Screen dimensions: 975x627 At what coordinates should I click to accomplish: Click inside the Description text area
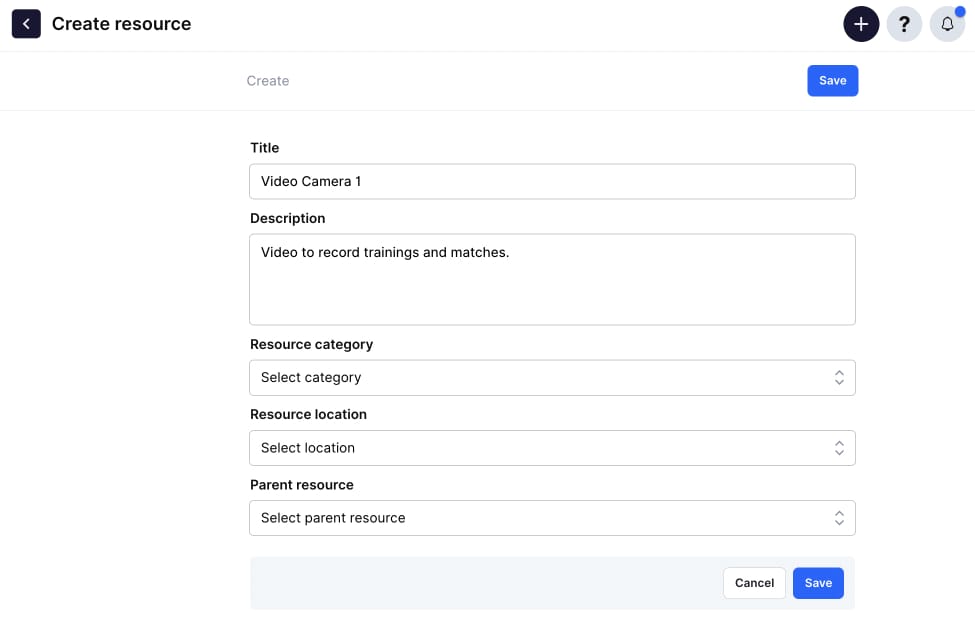click(x=552, y=279)
